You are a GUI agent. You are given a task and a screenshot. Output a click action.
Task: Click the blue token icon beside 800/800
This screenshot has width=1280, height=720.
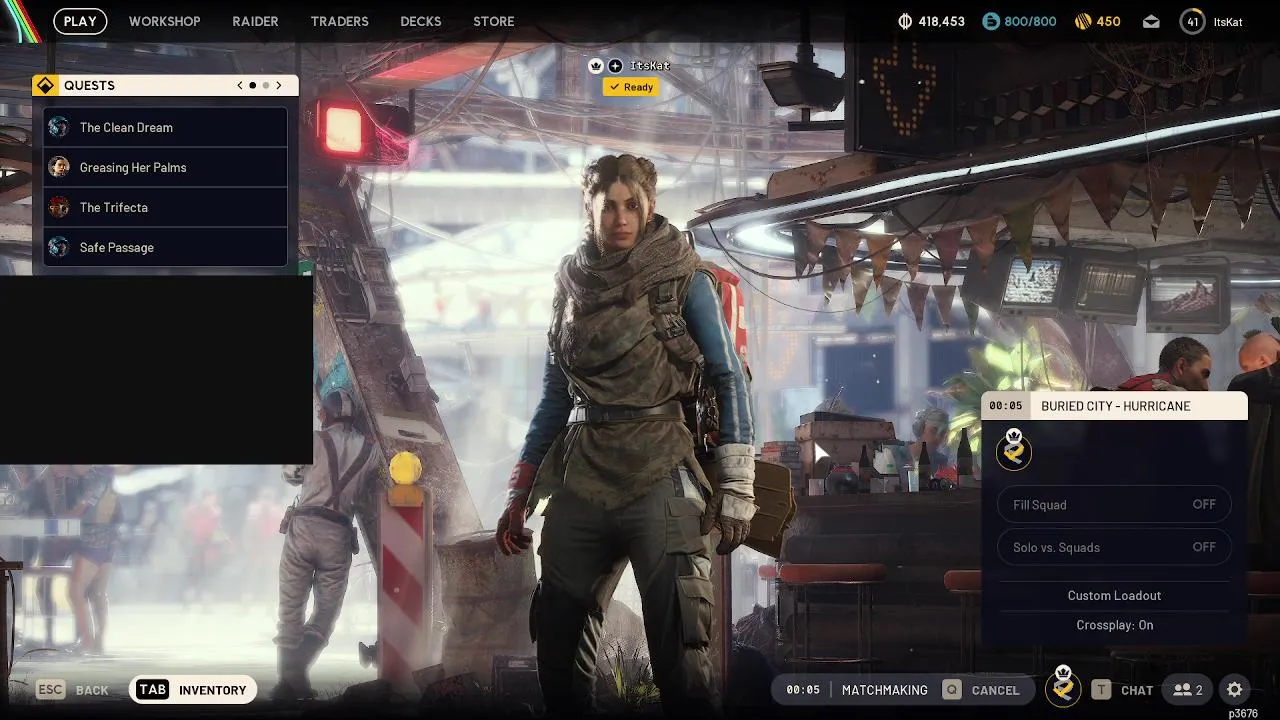[x=991, y=21]
